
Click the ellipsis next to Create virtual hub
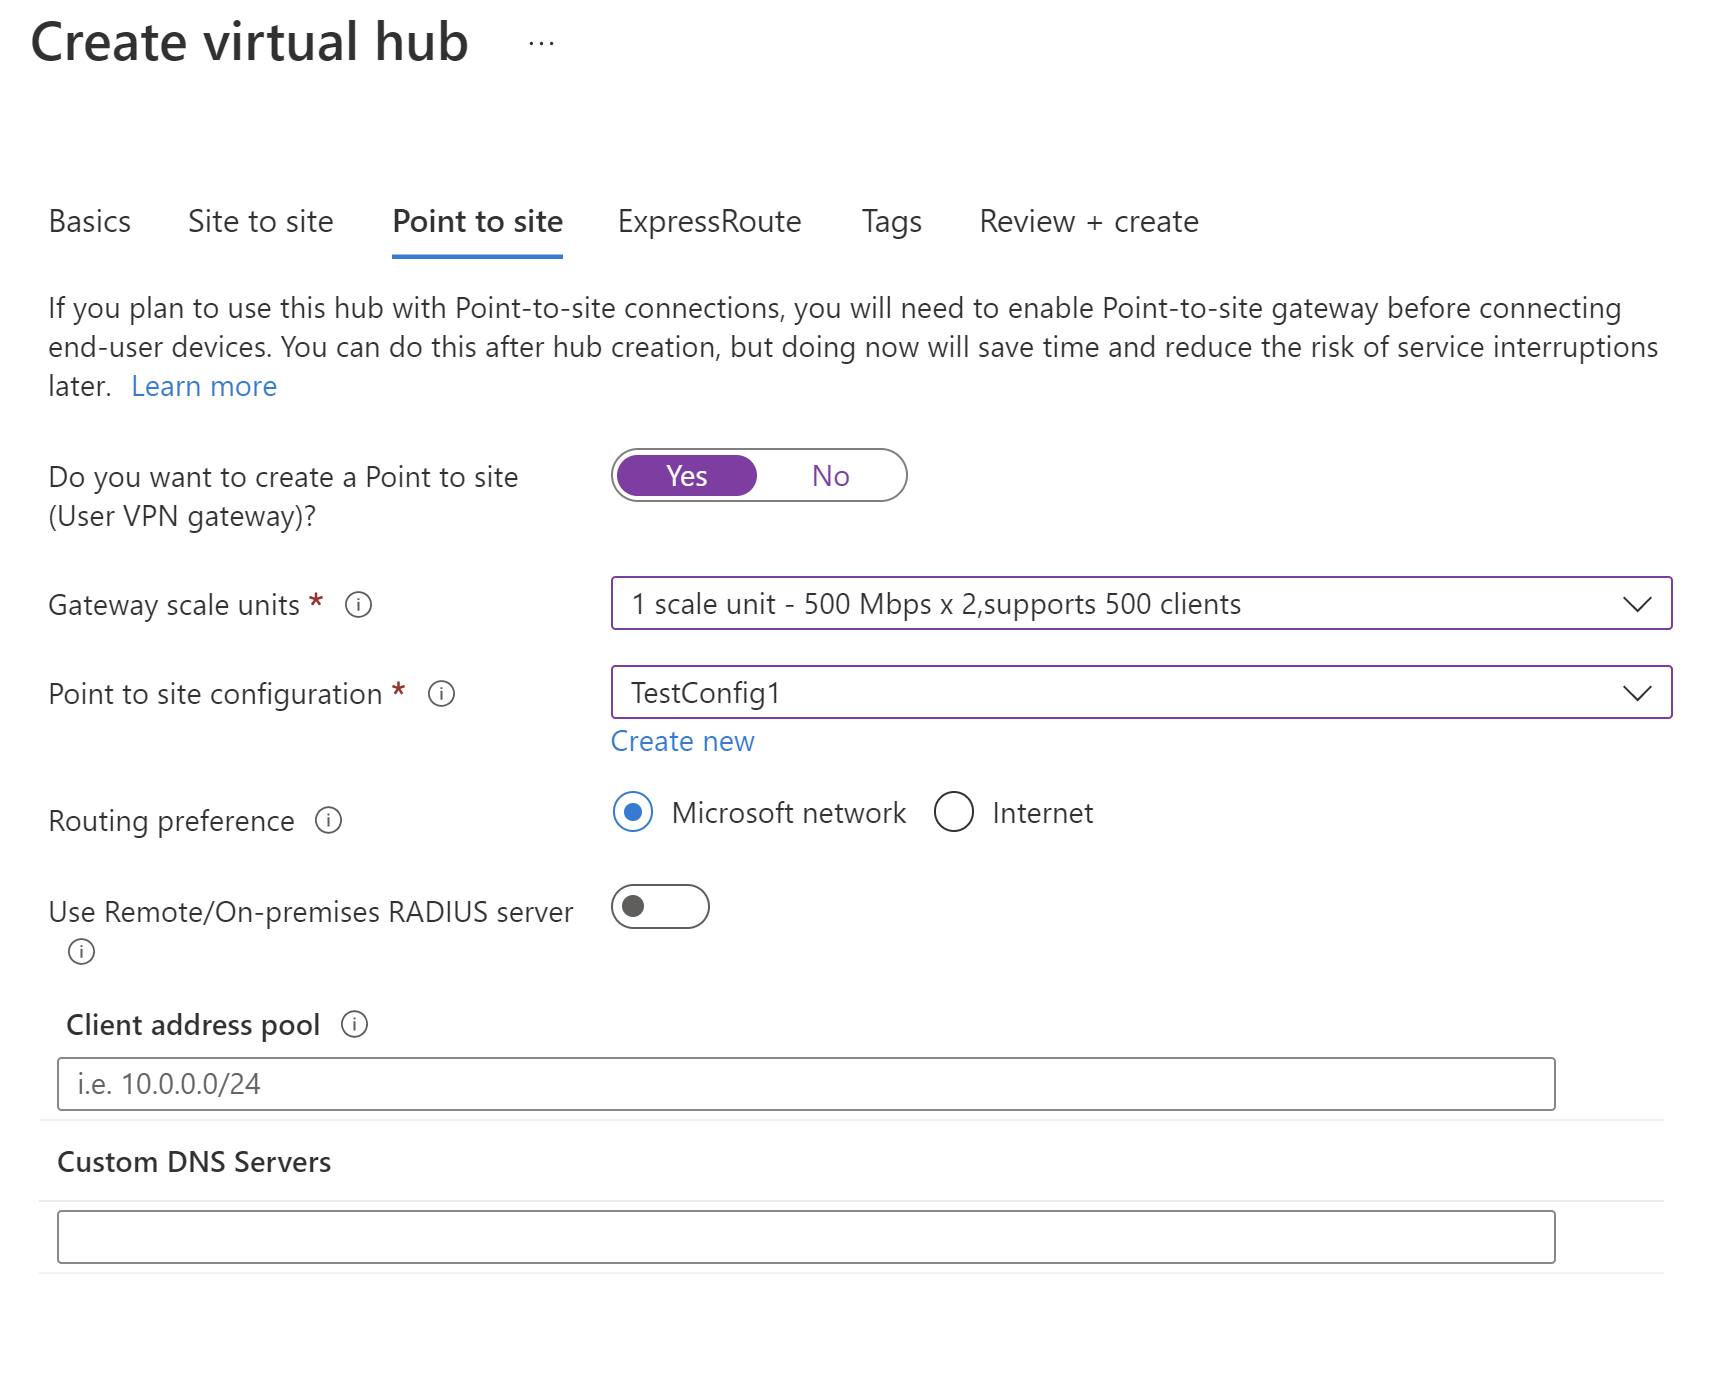point(539,43)
